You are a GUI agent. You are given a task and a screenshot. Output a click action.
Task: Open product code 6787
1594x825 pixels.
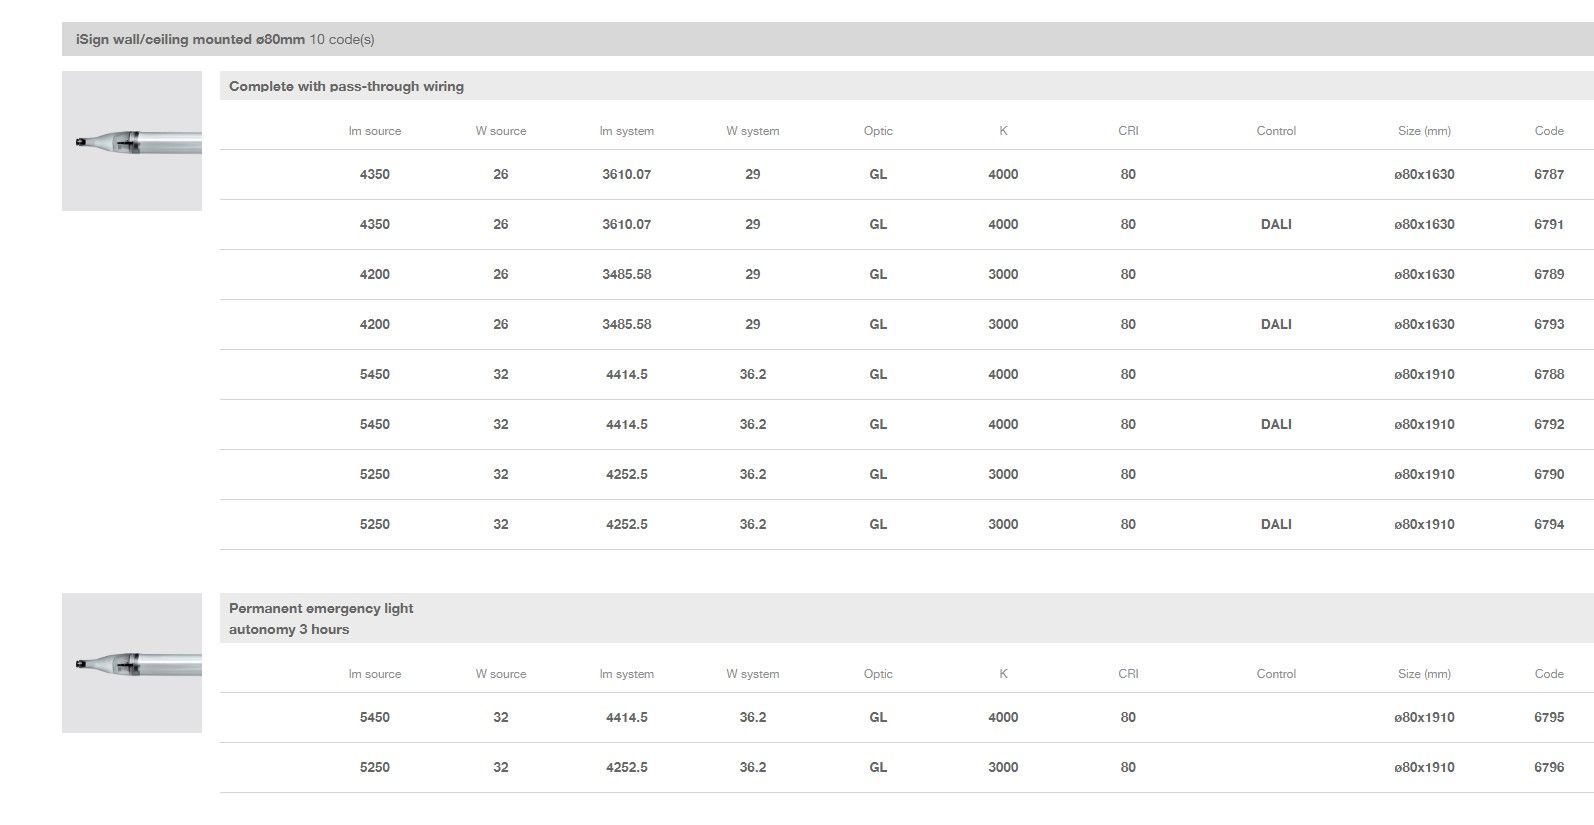tap(1548, 174)
